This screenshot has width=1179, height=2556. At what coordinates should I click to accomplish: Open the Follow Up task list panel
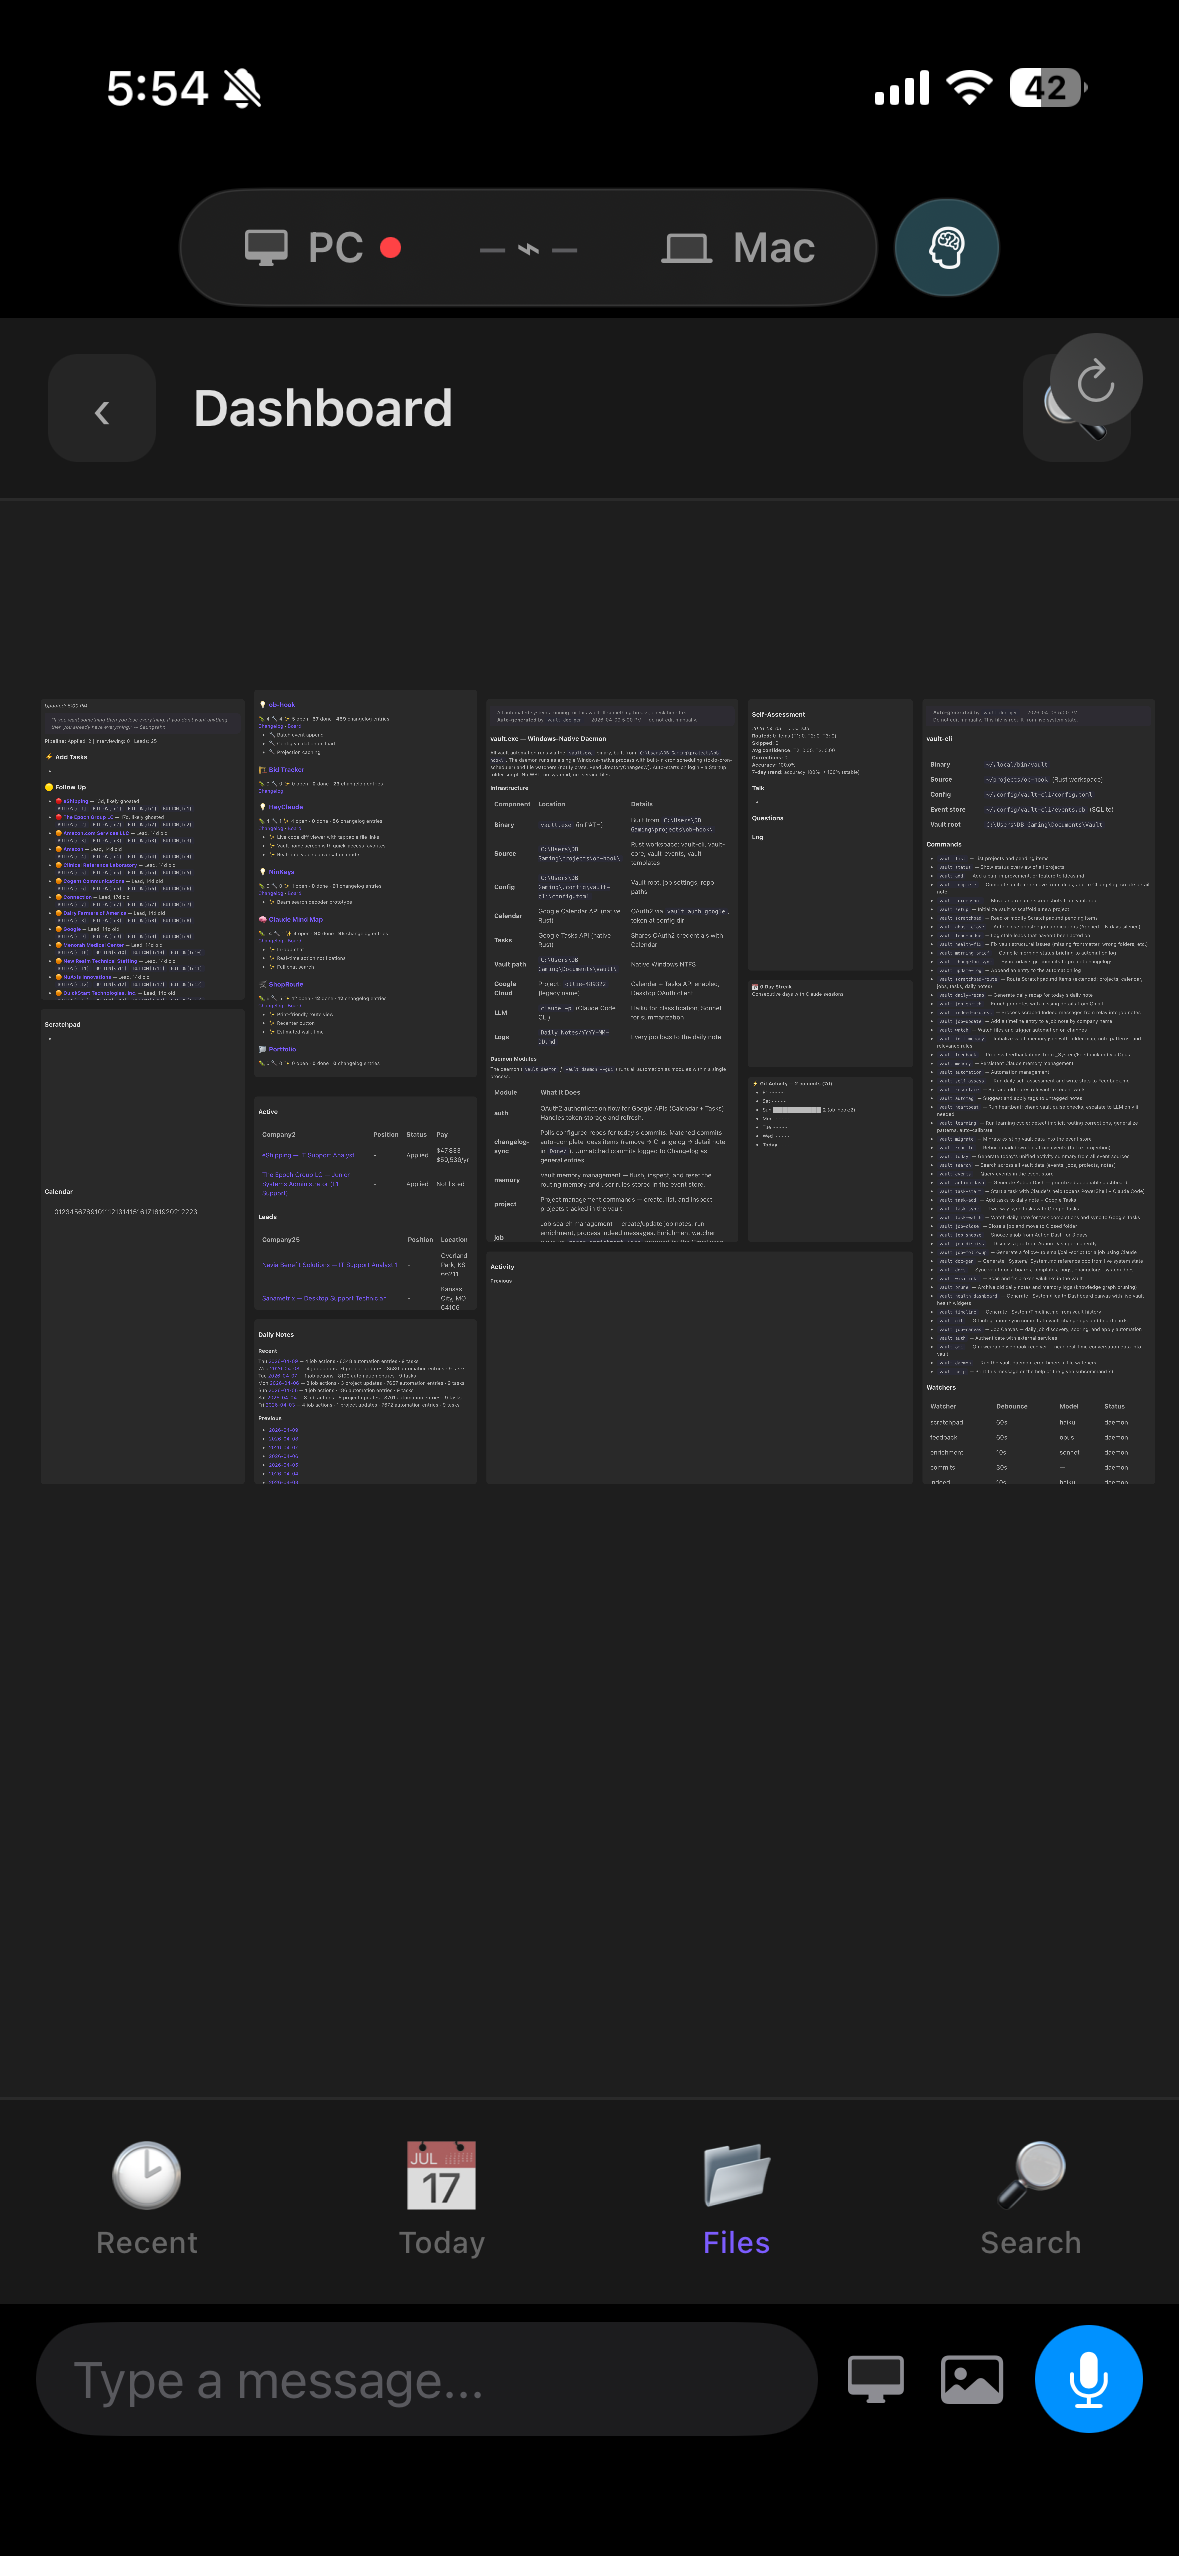143,849
